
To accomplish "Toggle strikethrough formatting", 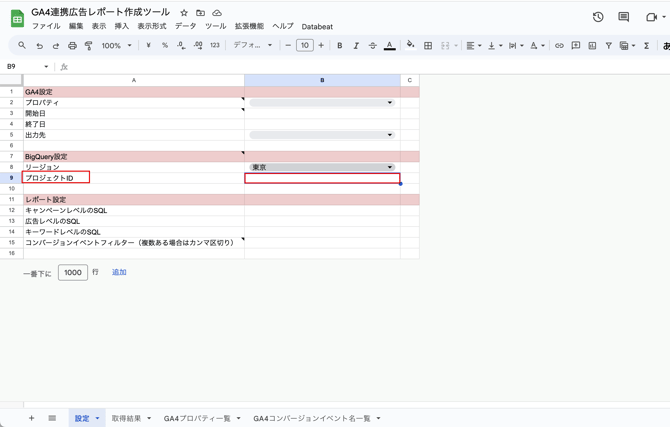I will (x=373, y=45).
